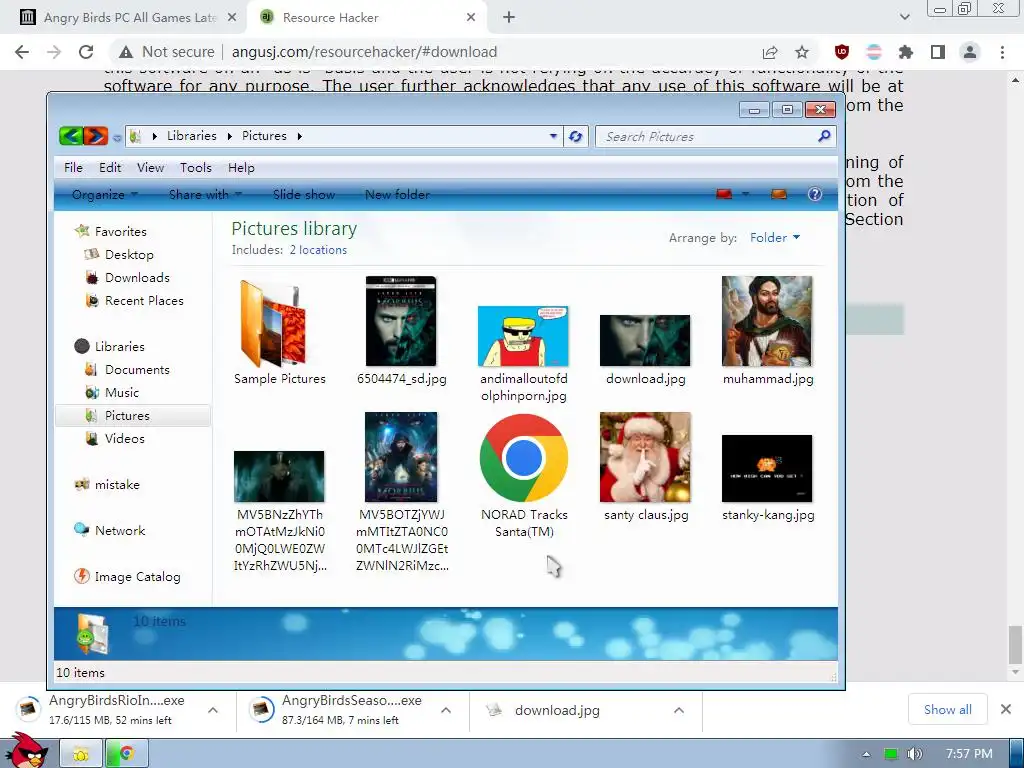Select Desktop in Favorites
1024x768 pixels.
(x=129, y=255)
